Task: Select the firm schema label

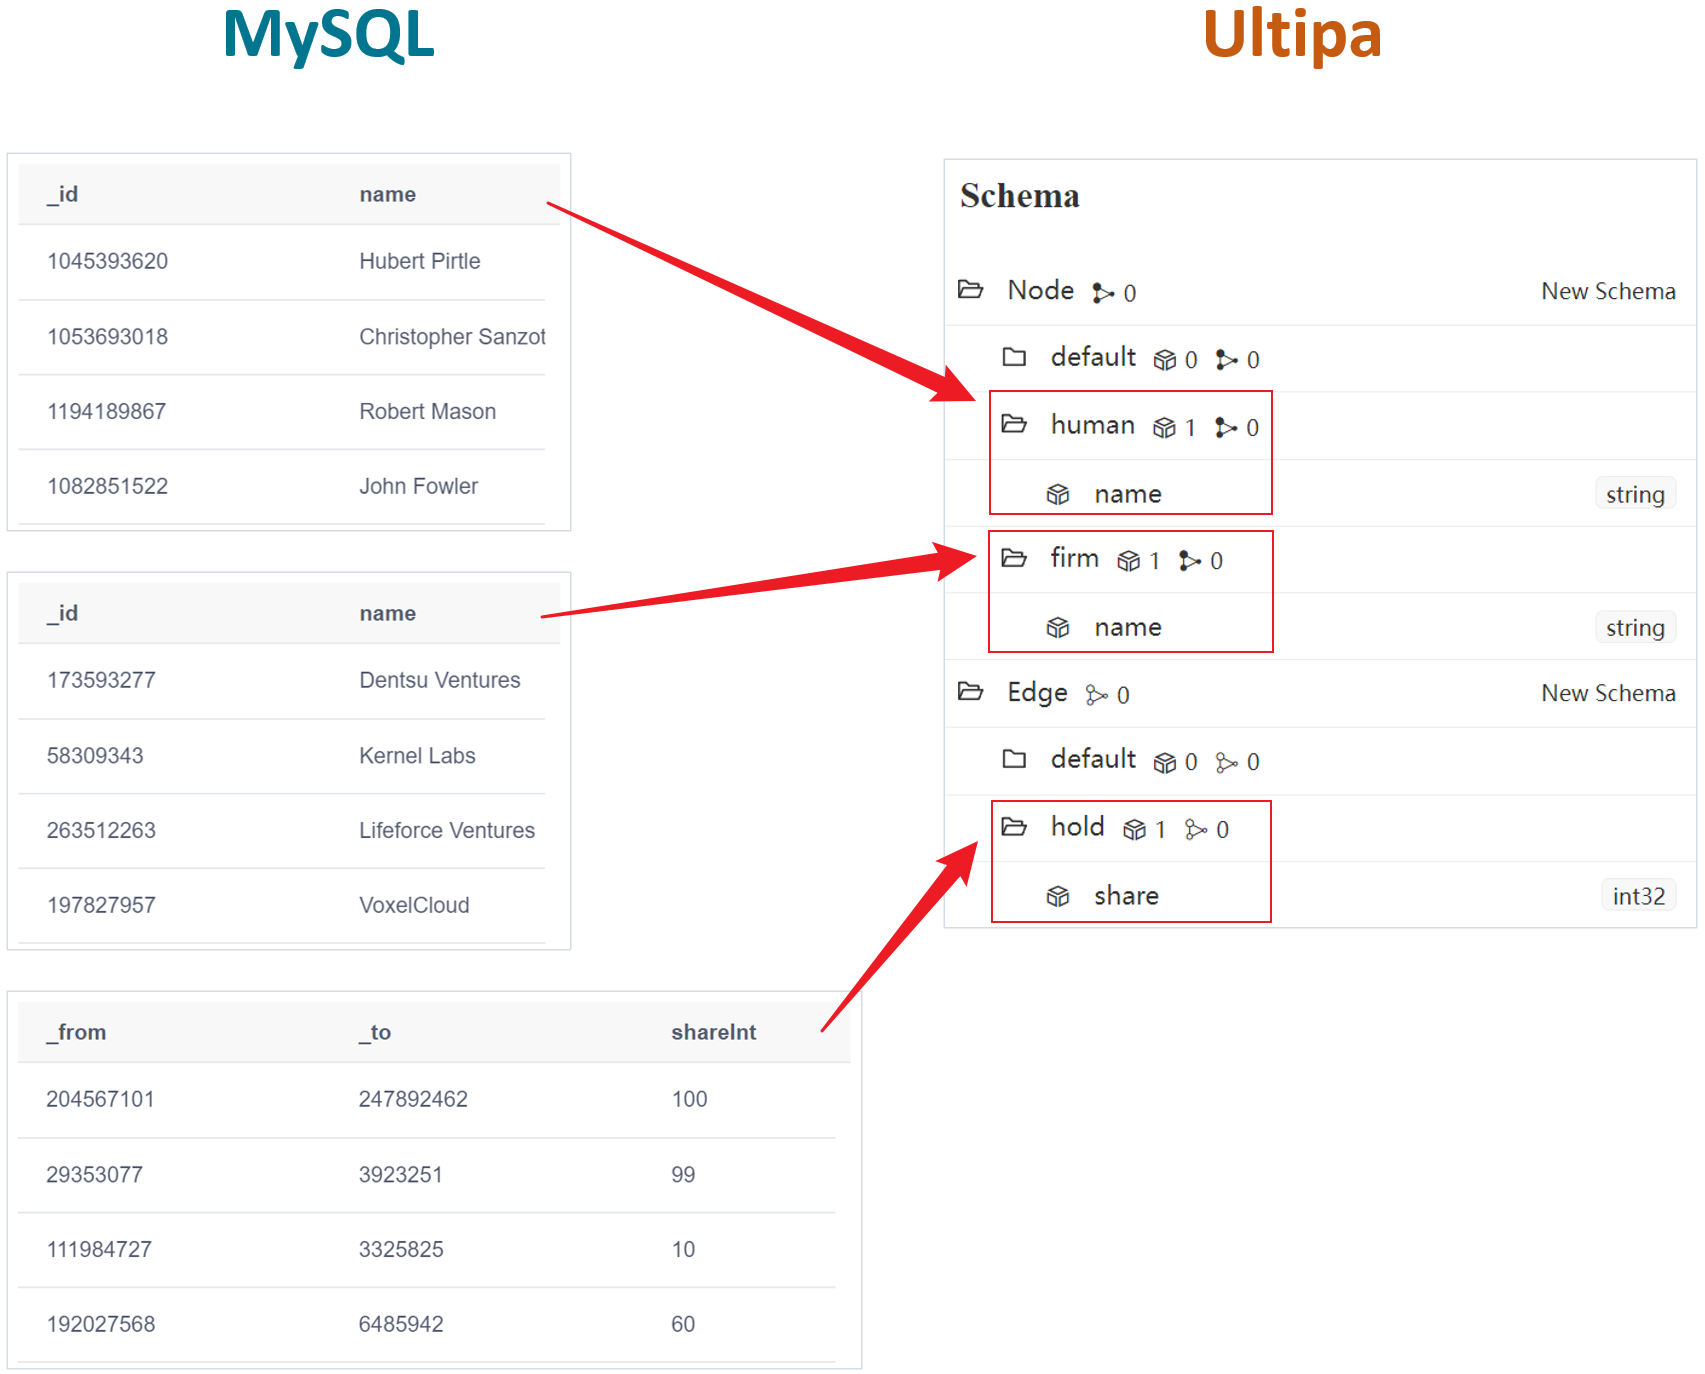Action: click(1074, 558)
